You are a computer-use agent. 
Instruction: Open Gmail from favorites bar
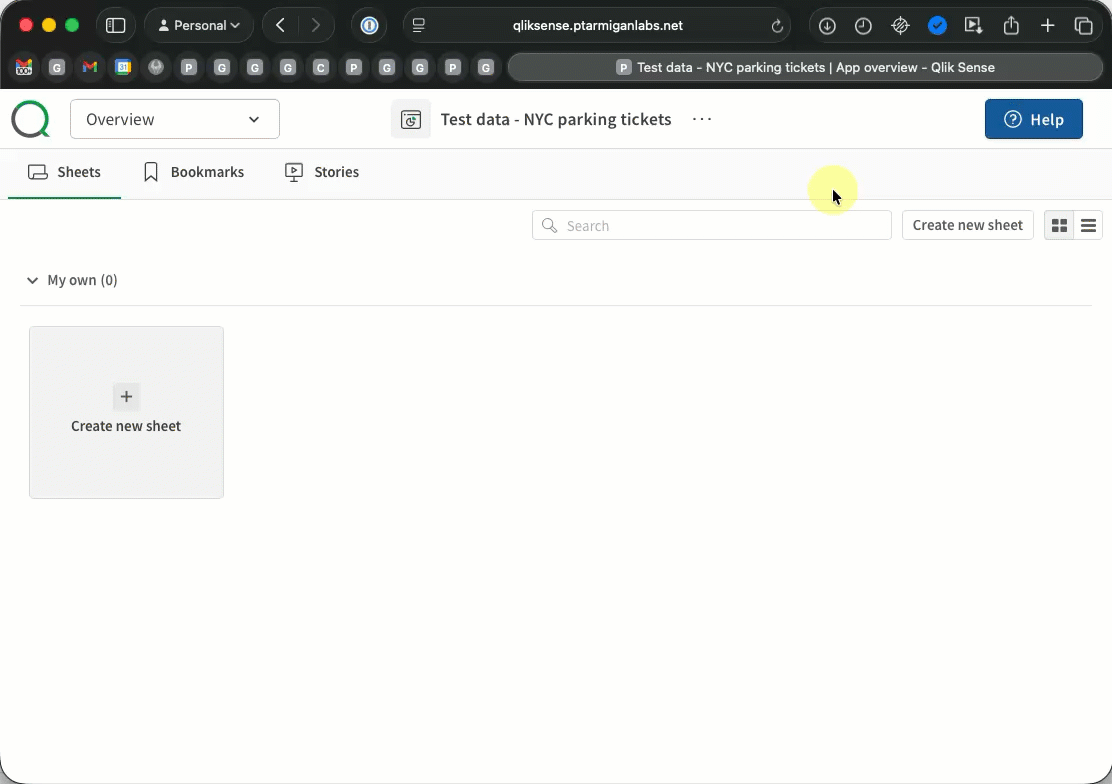tap(90, 68)
